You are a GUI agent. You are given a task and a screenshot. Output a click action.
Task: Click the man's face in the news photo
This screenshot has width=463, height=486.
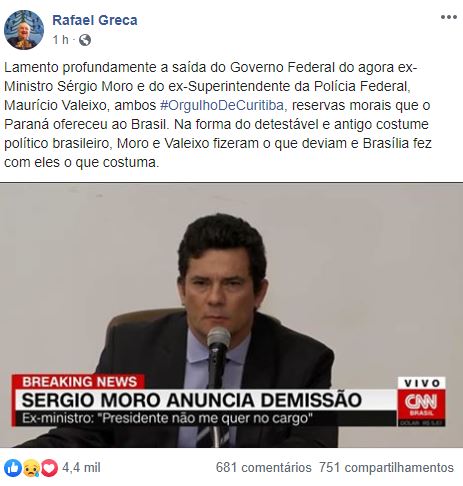pyautogui.click(x=220, y=288)
